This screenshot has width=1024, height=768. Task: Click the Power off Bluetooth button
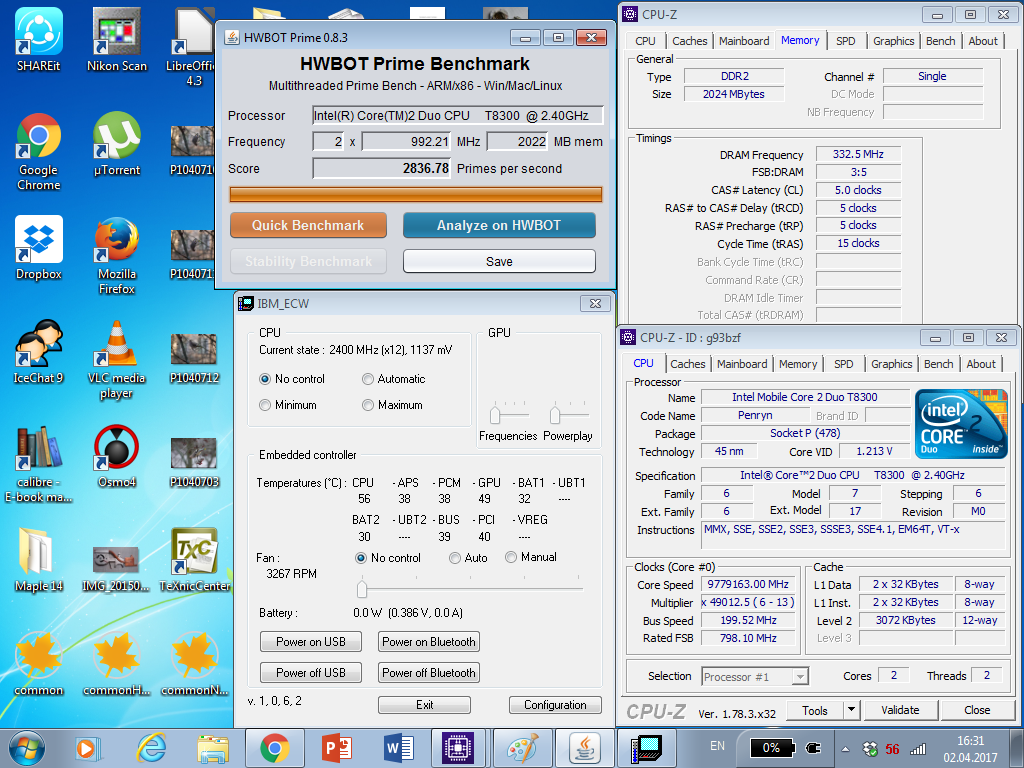429,673
